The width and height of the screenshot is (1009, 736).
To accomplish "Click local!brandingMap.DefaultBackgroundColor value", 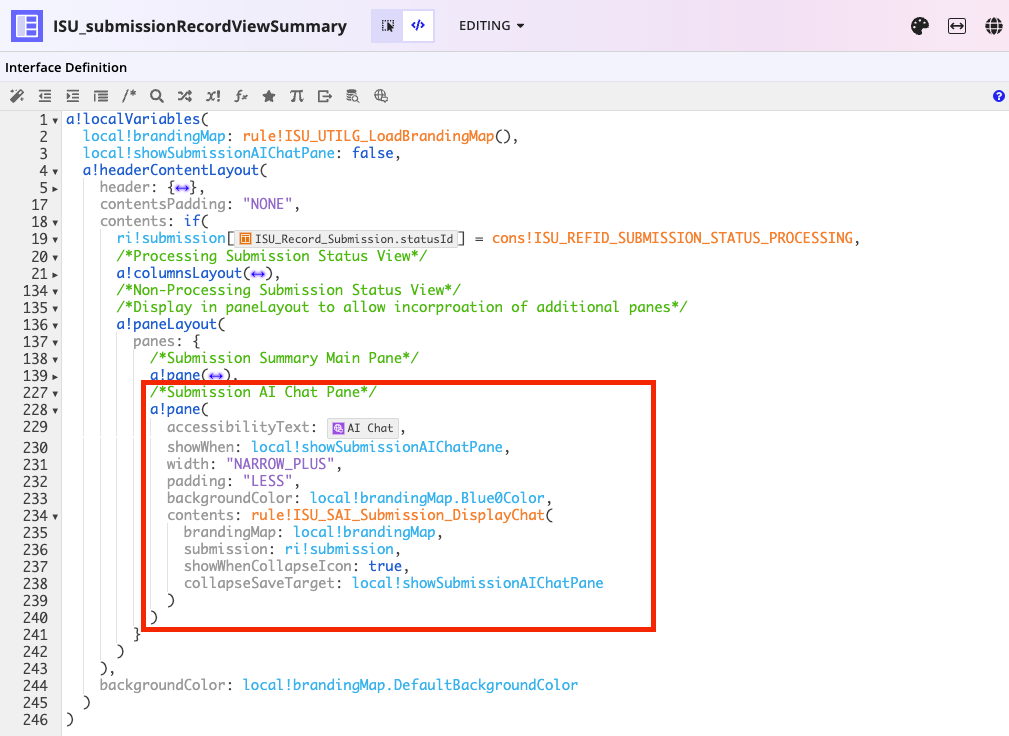I will (x=410, y=685).
